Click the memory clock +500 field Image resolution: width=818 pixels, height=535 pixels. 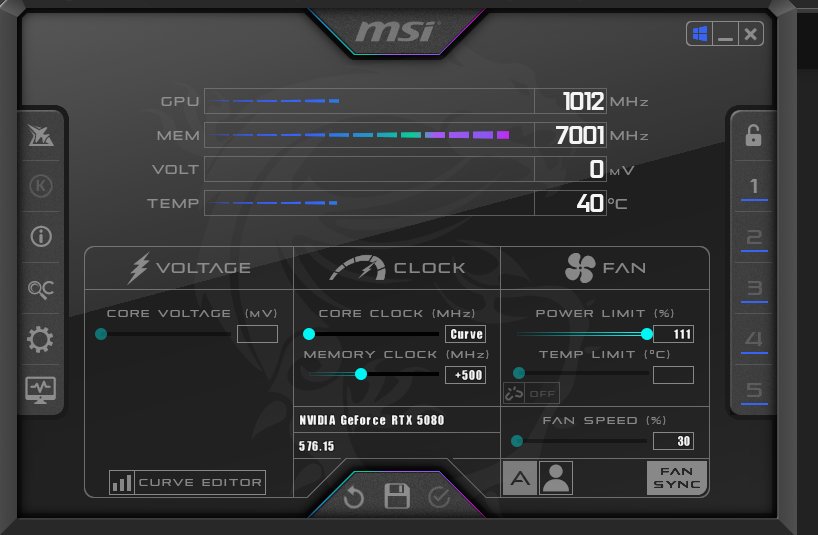[465, 375]
